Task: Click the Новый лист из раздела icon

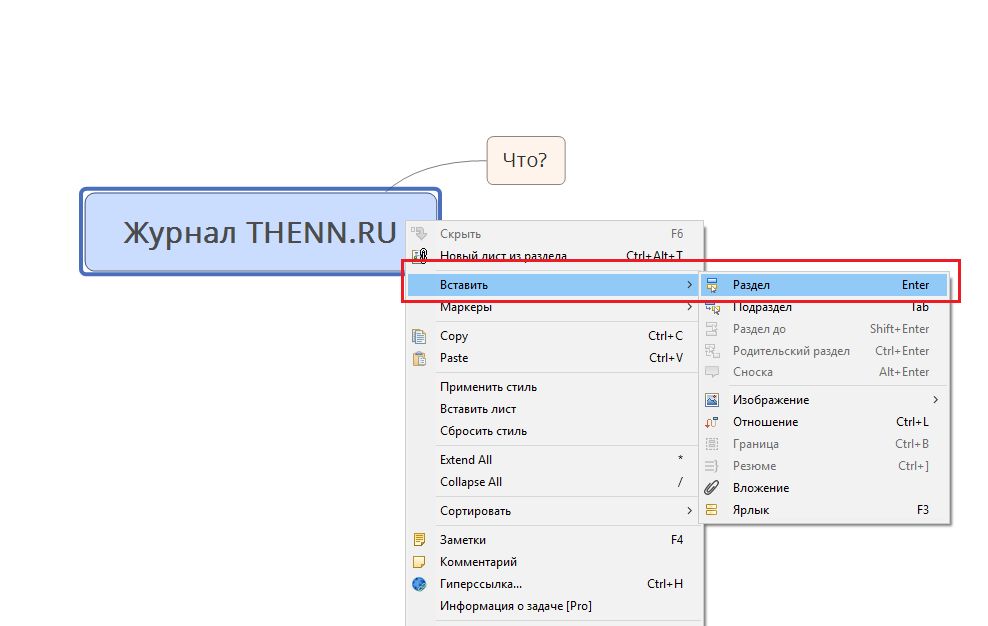Action: [x=419, y=255]
